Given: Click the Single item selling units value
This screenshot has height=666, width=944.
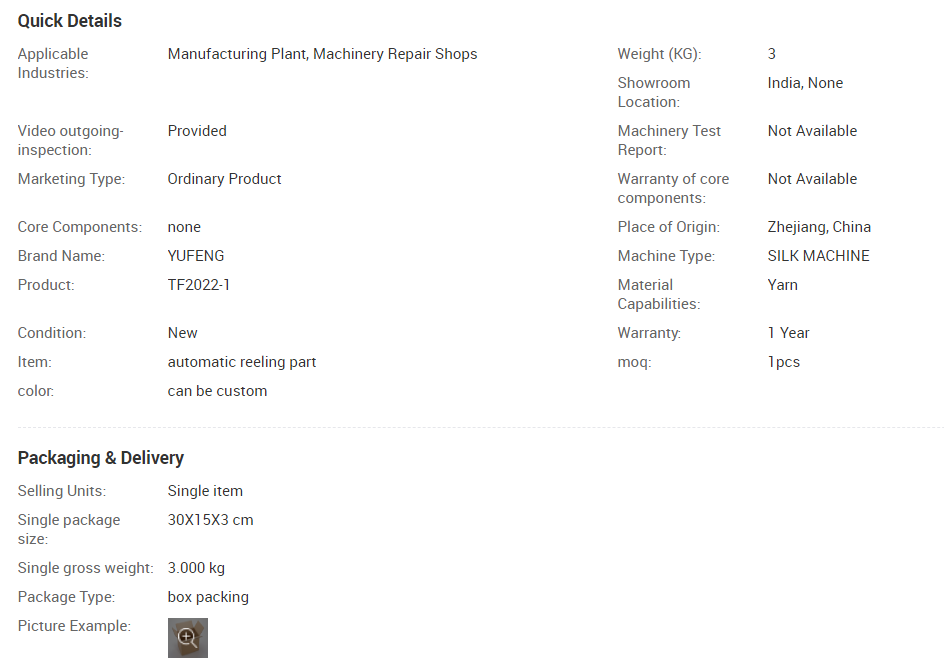Looking at the screenshot, I should coord(205,491).
